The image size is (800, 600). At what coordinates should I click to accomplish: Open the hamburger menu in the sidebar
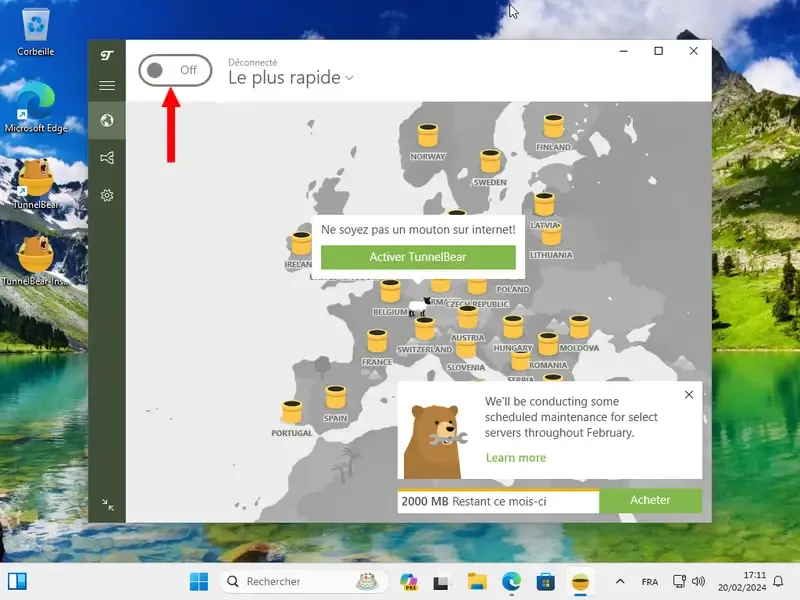107,85
